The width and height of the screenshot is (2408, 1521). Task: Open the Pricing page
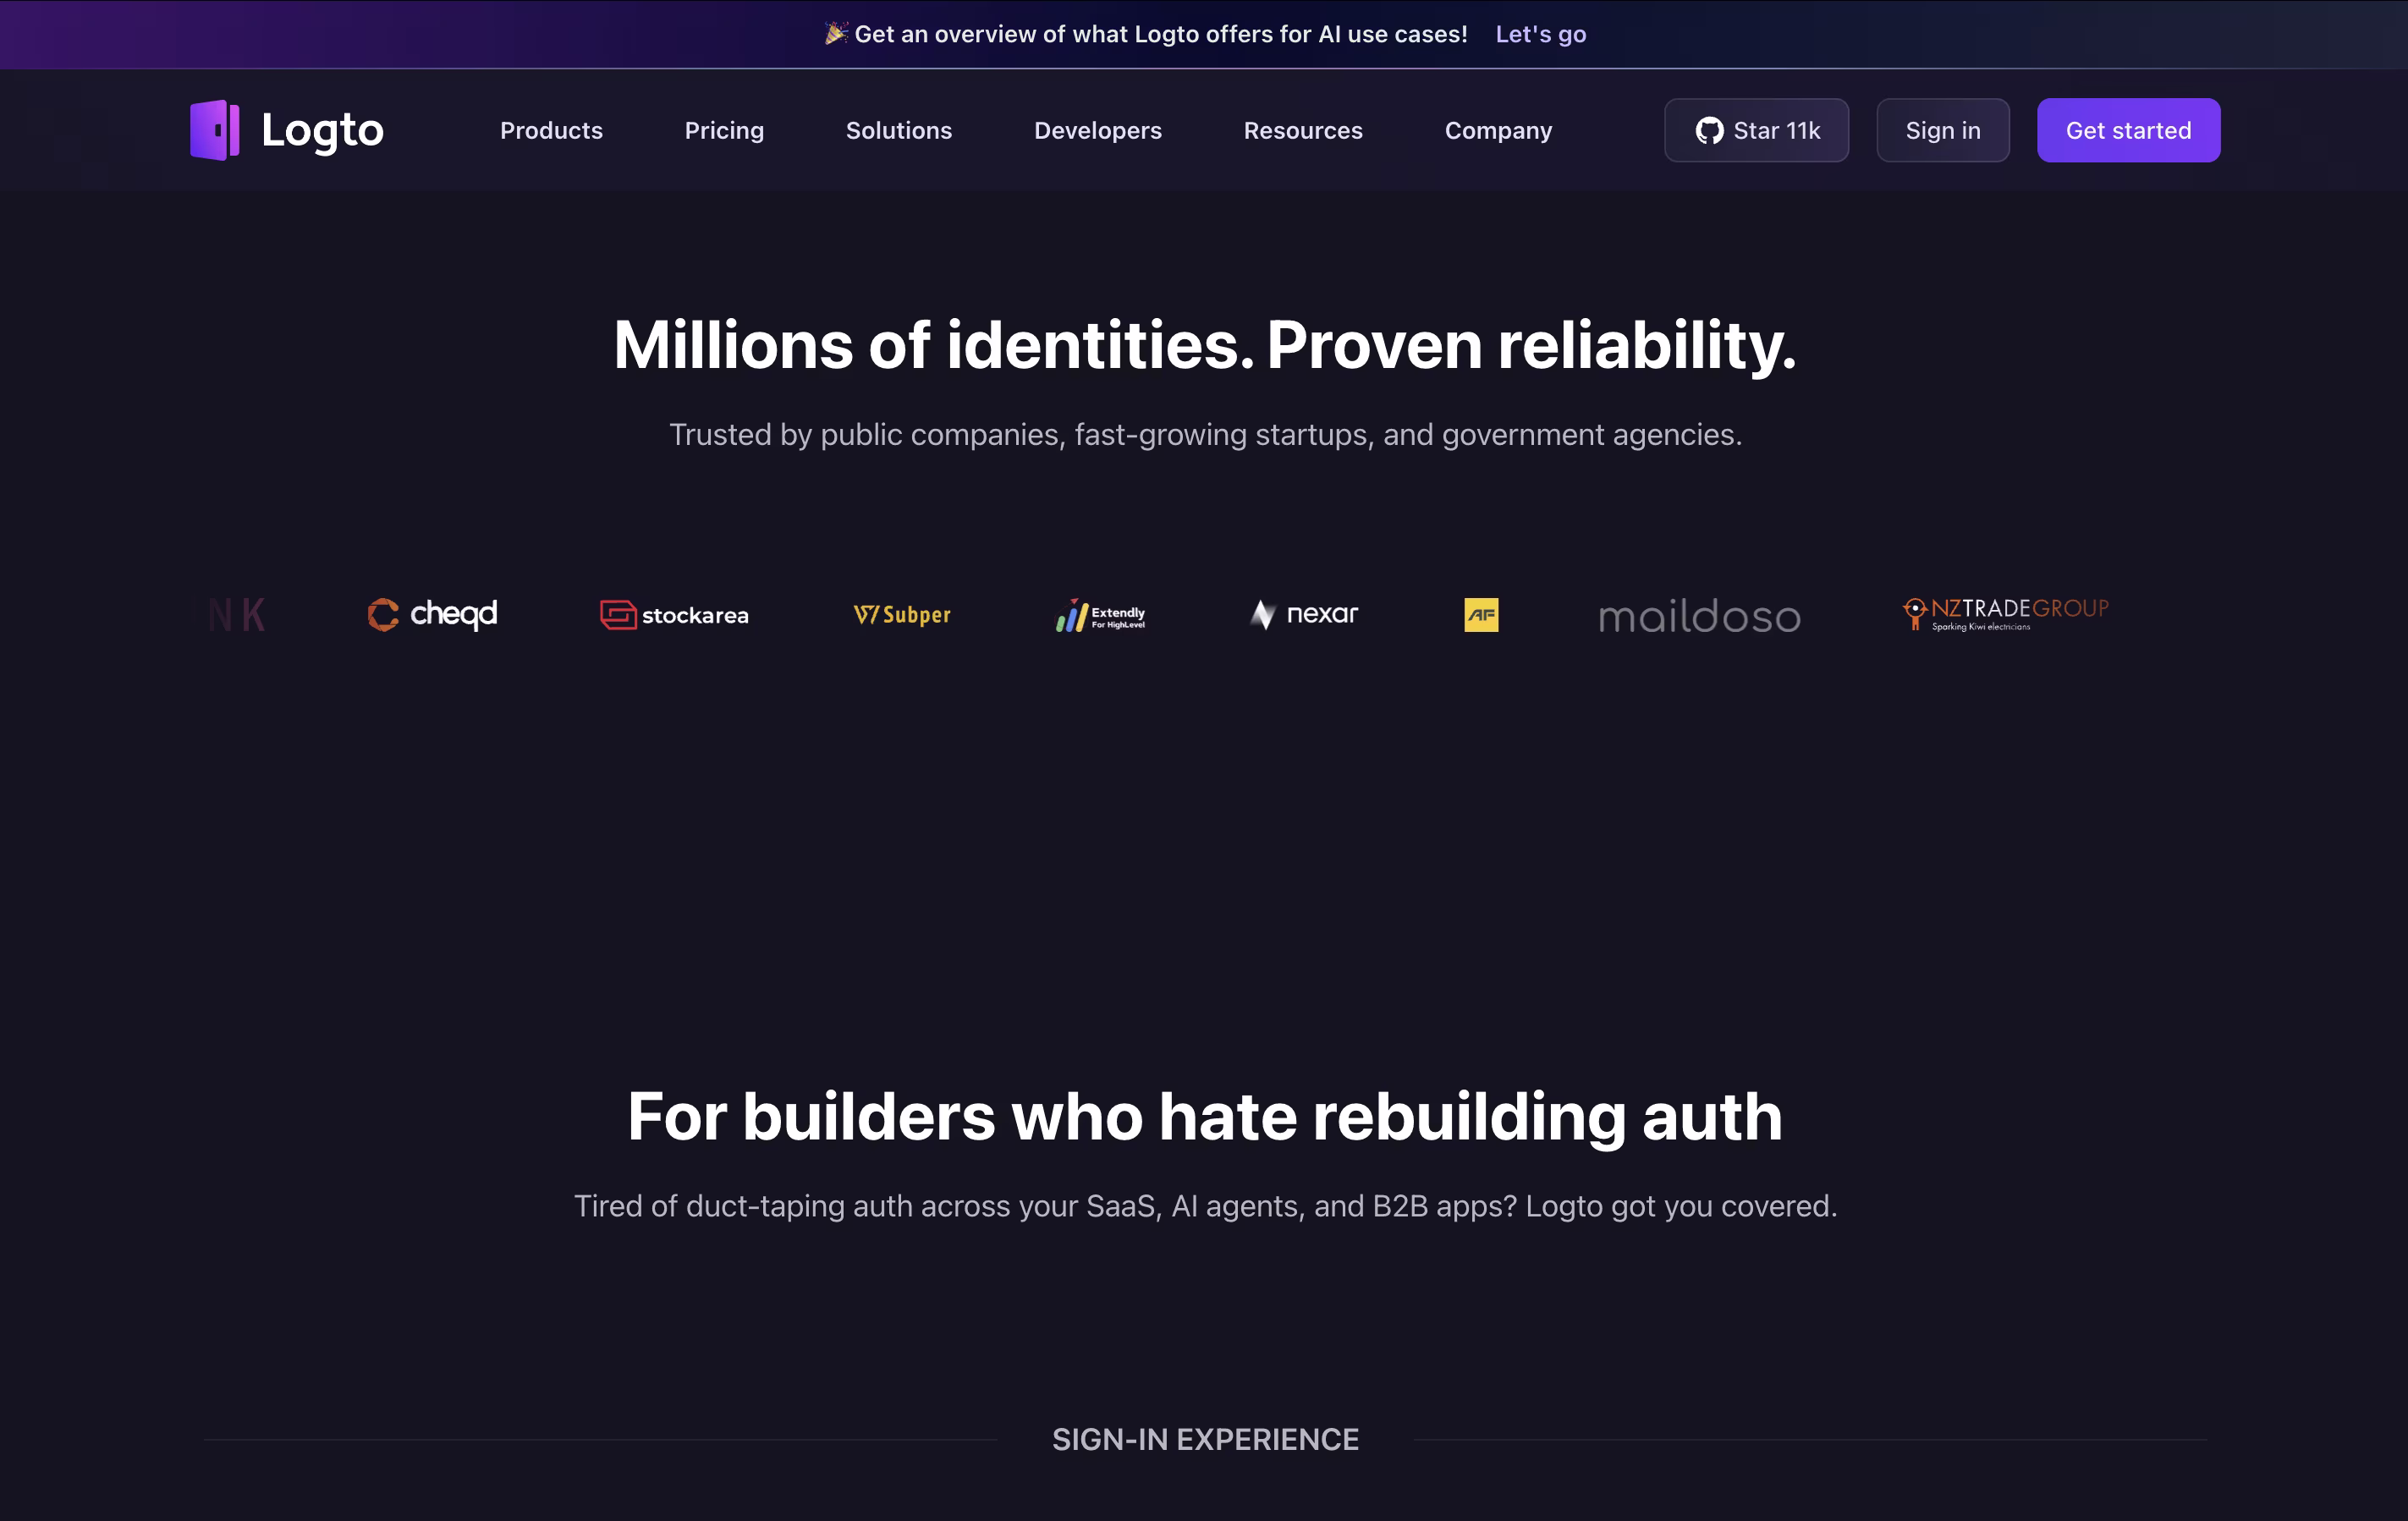pos(724,131)
